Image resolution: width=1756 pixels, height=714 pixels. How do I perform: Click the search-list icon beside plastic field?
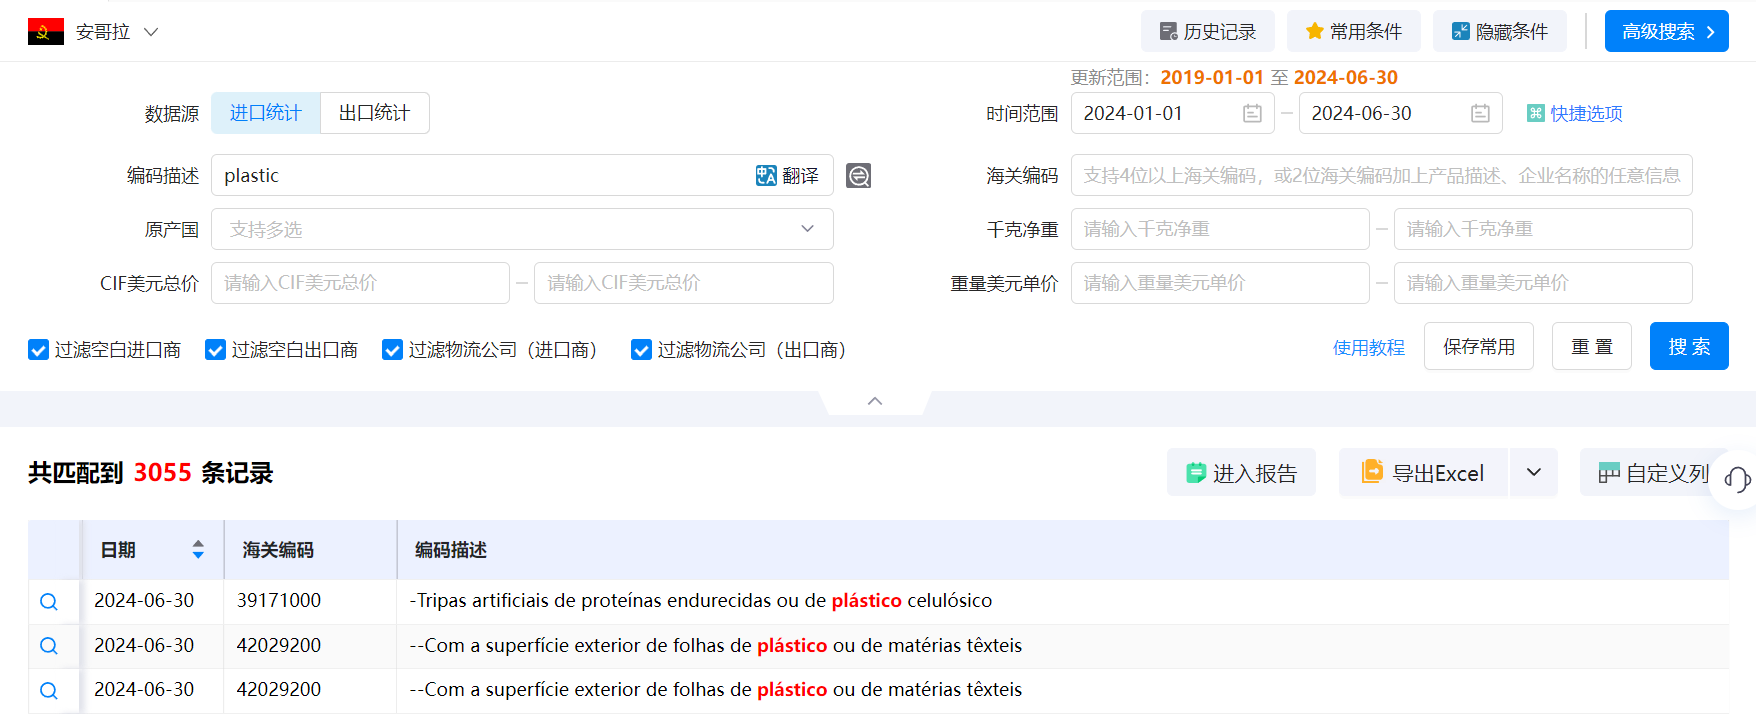click(x=858, y=176)
